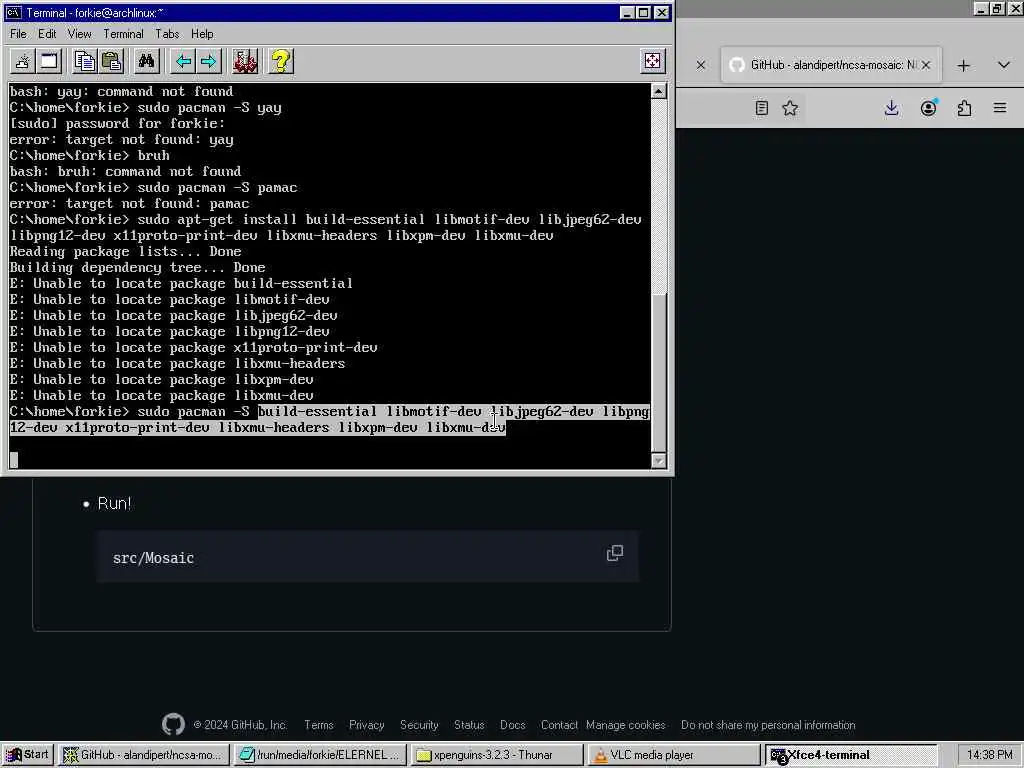Viewport: 1024px width, 768px height.
Task: Open browser extensions puzzle icon
Action: point(965,108)
